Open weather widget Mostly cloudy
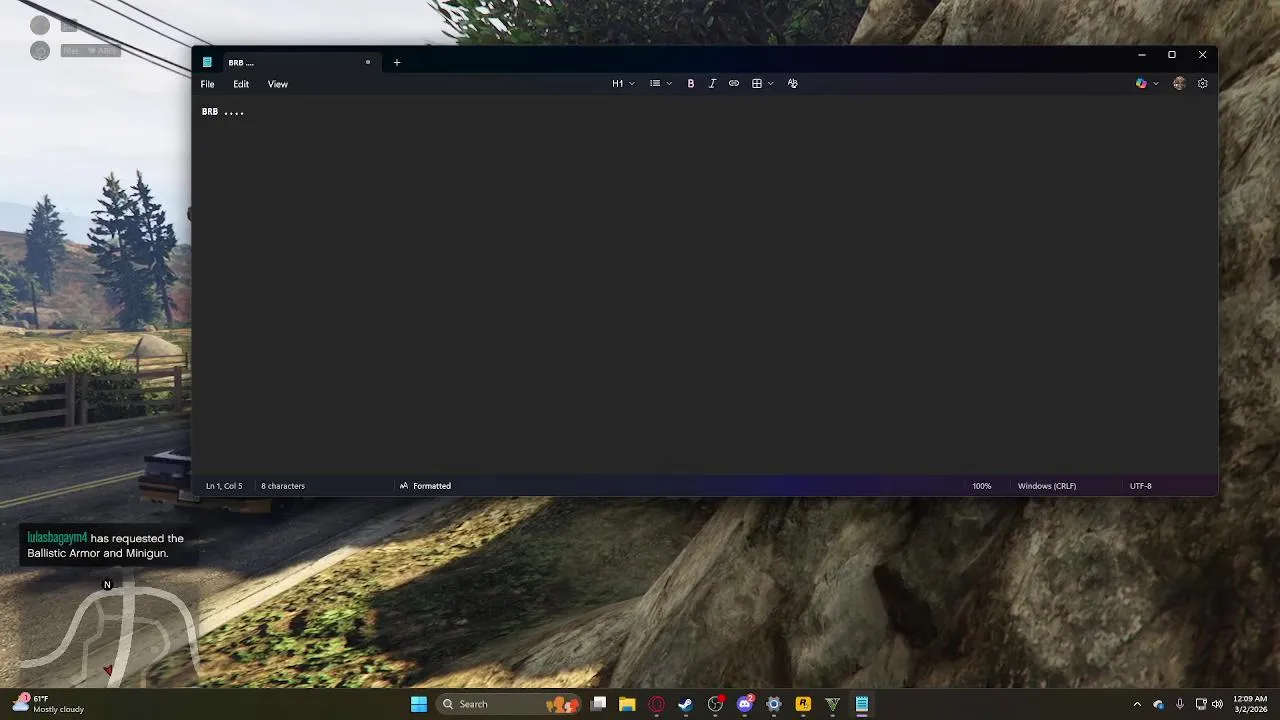Image resolution: width=1280 pixels, height=720 pixels. pos(48,704)
